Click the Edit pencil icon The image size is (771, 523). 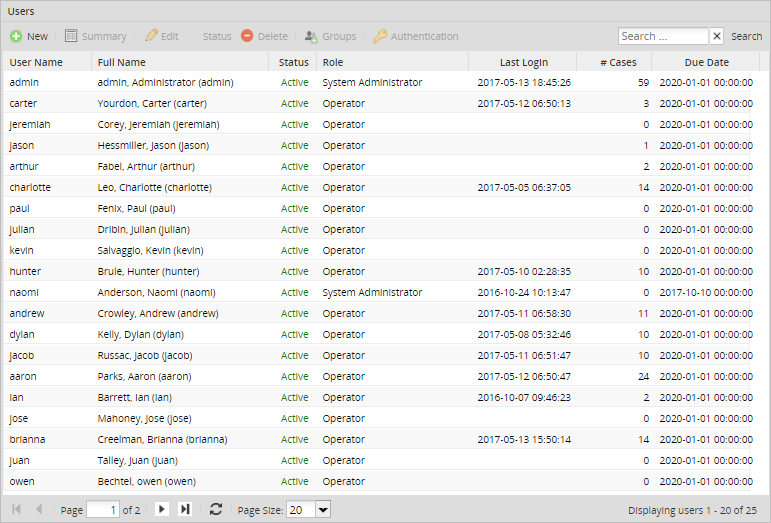[x=151, y=36]
